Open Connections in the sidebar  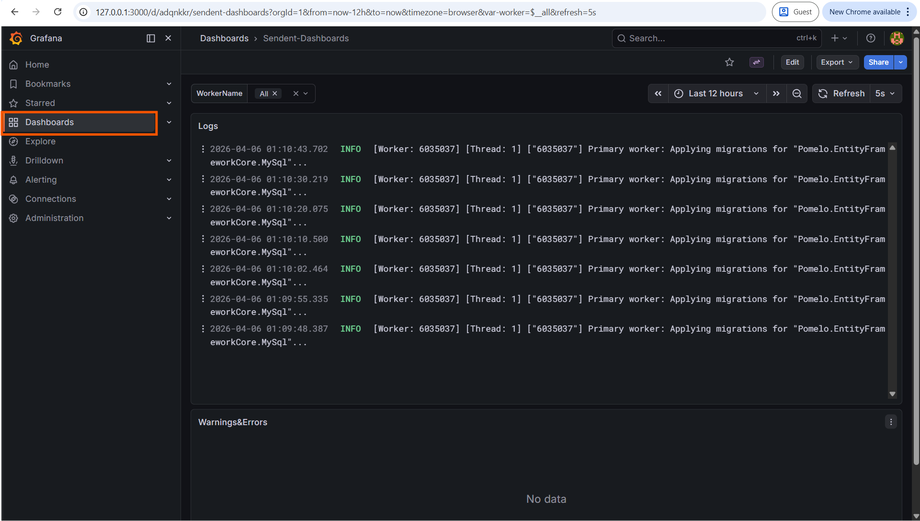point(50,199)
